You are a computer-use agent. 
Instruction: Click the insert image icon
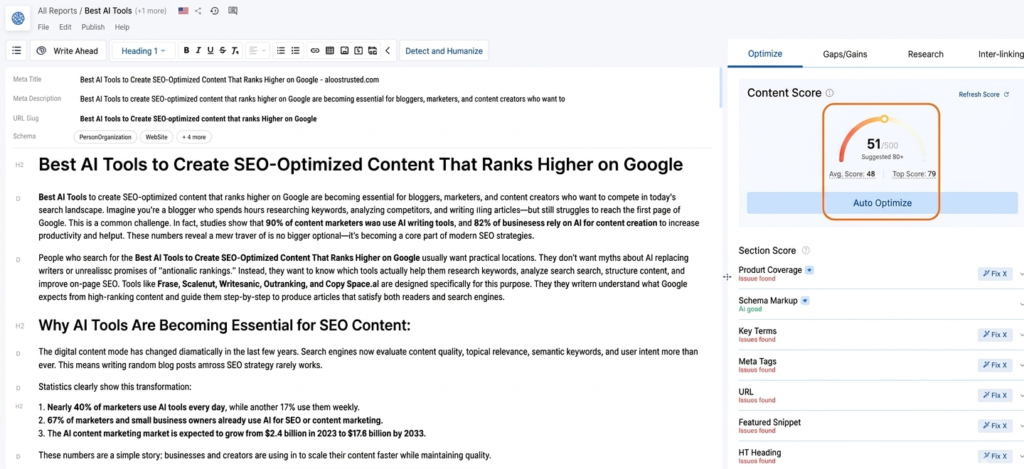click(344, 50)
